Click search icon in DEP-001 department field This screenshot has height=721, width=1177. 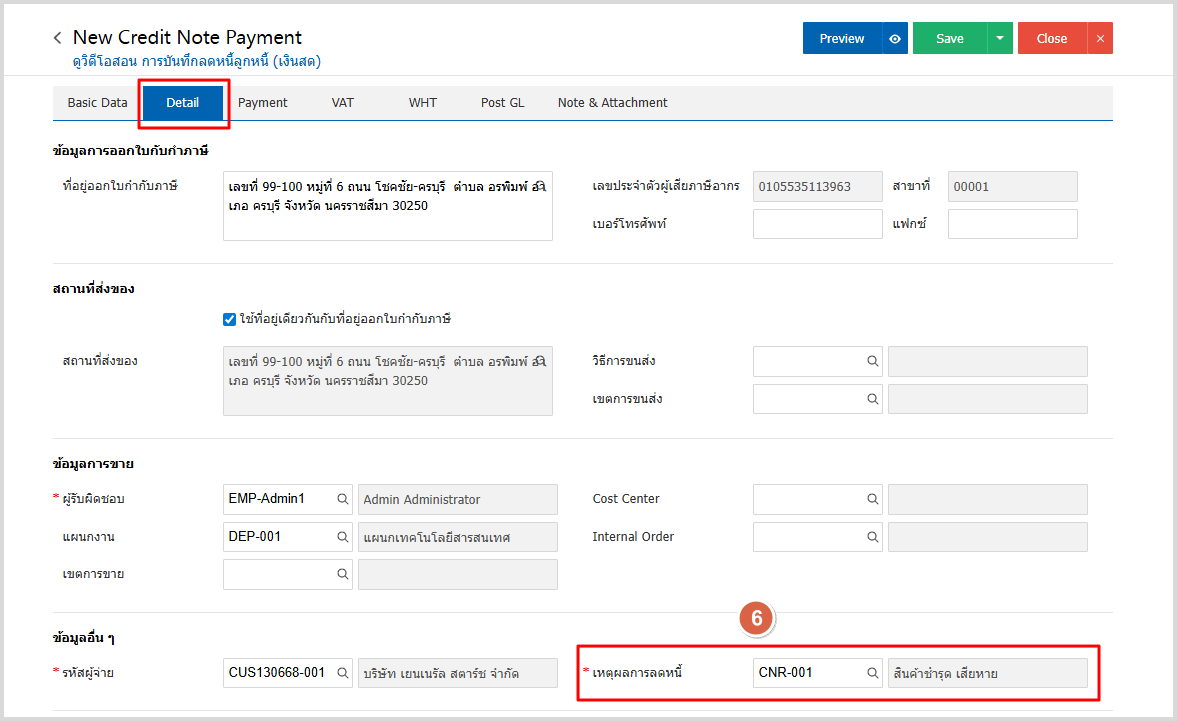point(342,537)
